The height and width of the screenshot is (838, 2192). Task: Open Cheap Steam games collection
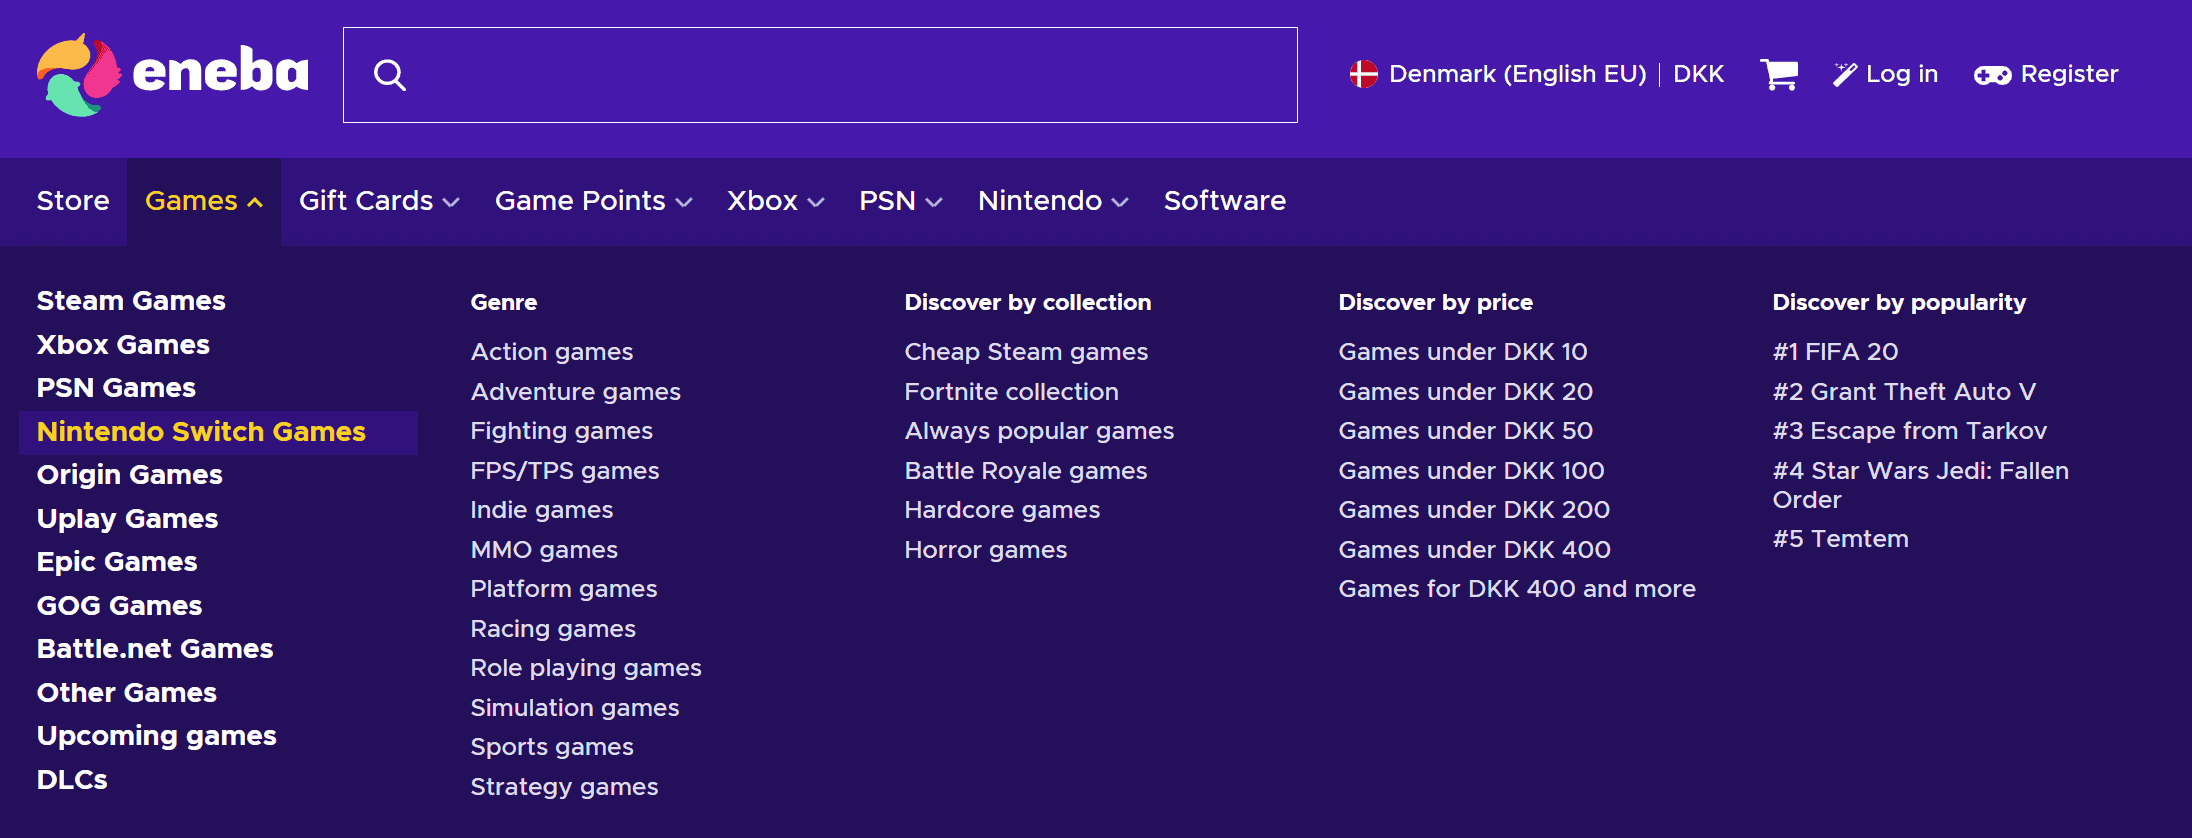[1026, 352]
